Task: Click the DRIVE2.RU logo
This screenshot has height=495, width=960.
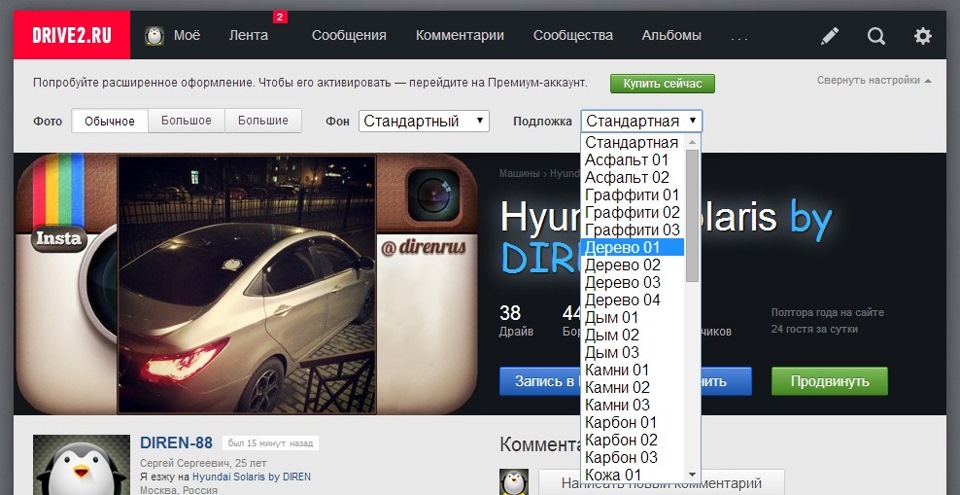Action: [x=72, y=35]
